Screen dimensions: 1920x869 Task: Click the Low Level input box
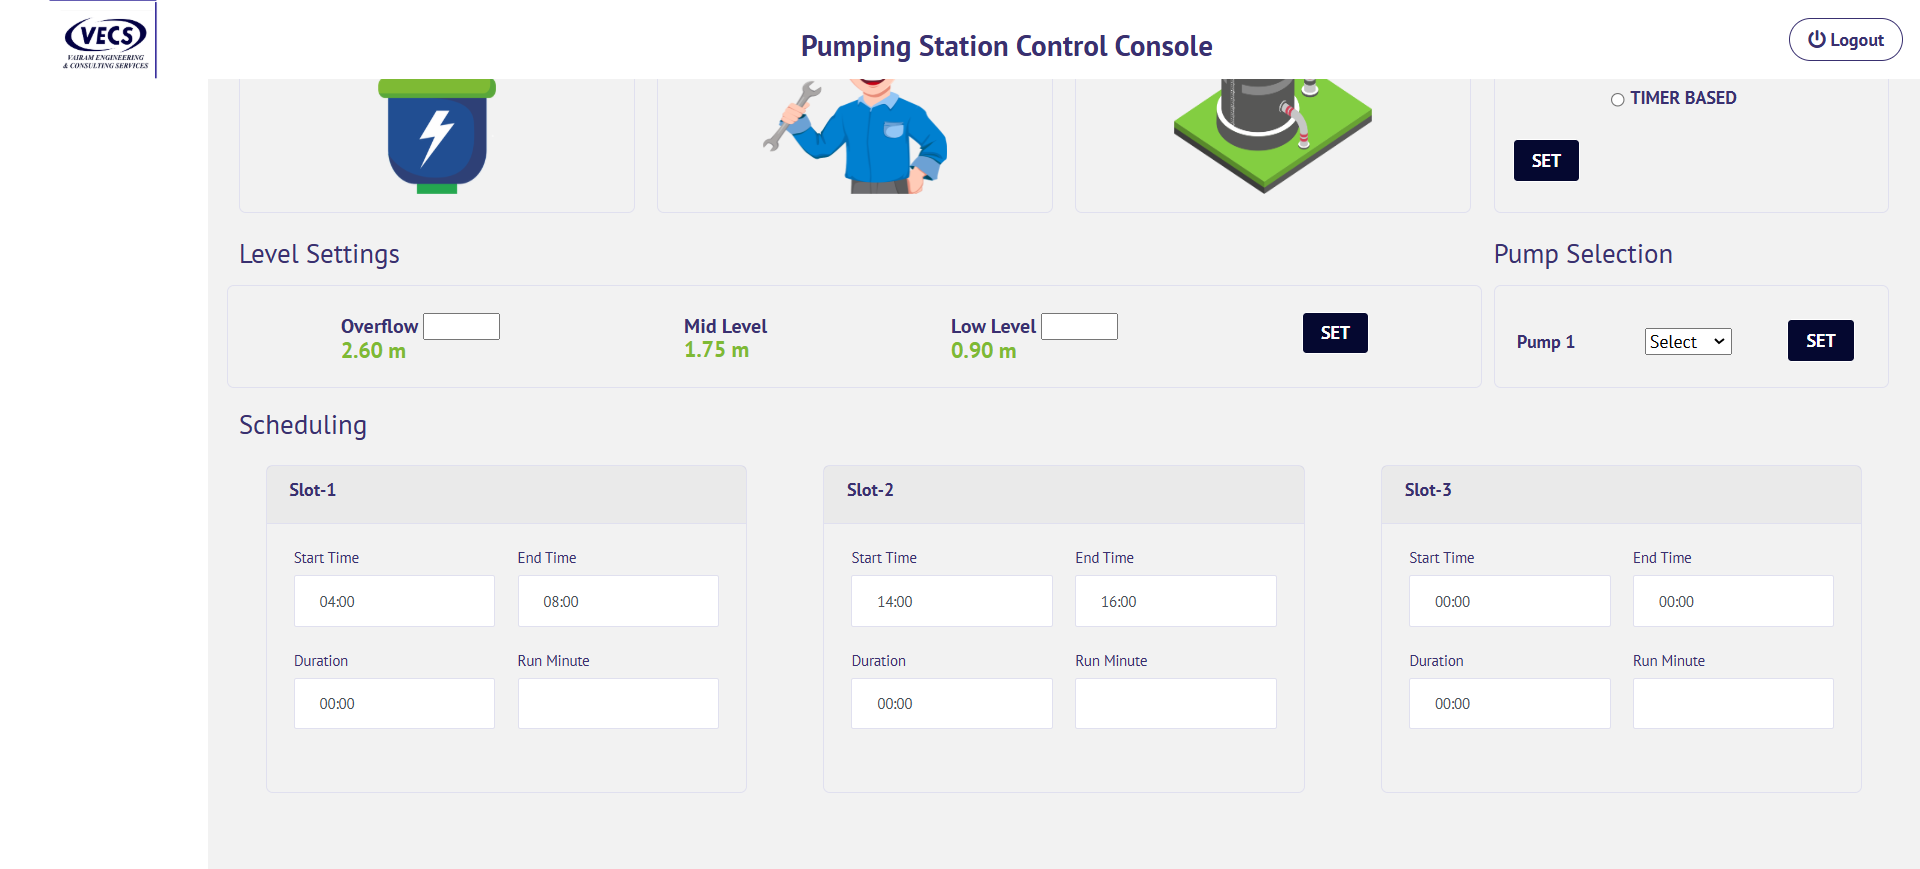(1079, 327)
